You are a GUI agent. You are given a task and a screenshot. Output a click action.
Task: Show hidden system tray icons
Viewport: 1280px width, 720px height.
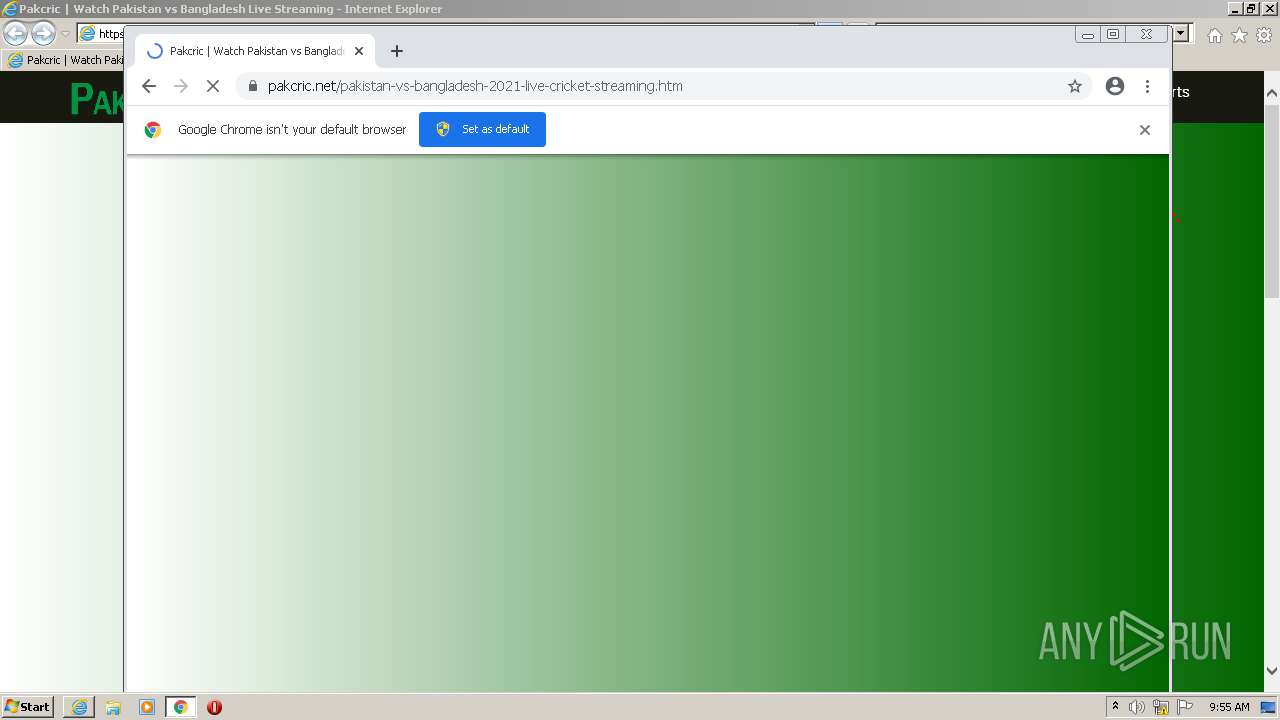(1116, 707)
